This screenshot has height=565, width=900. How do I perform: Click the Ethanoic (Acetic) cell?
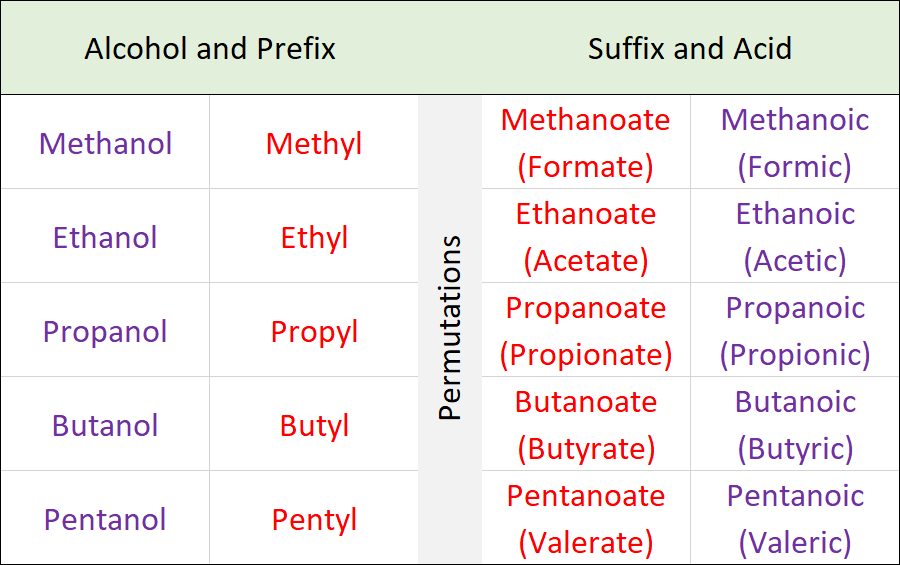tap(795, 236)
